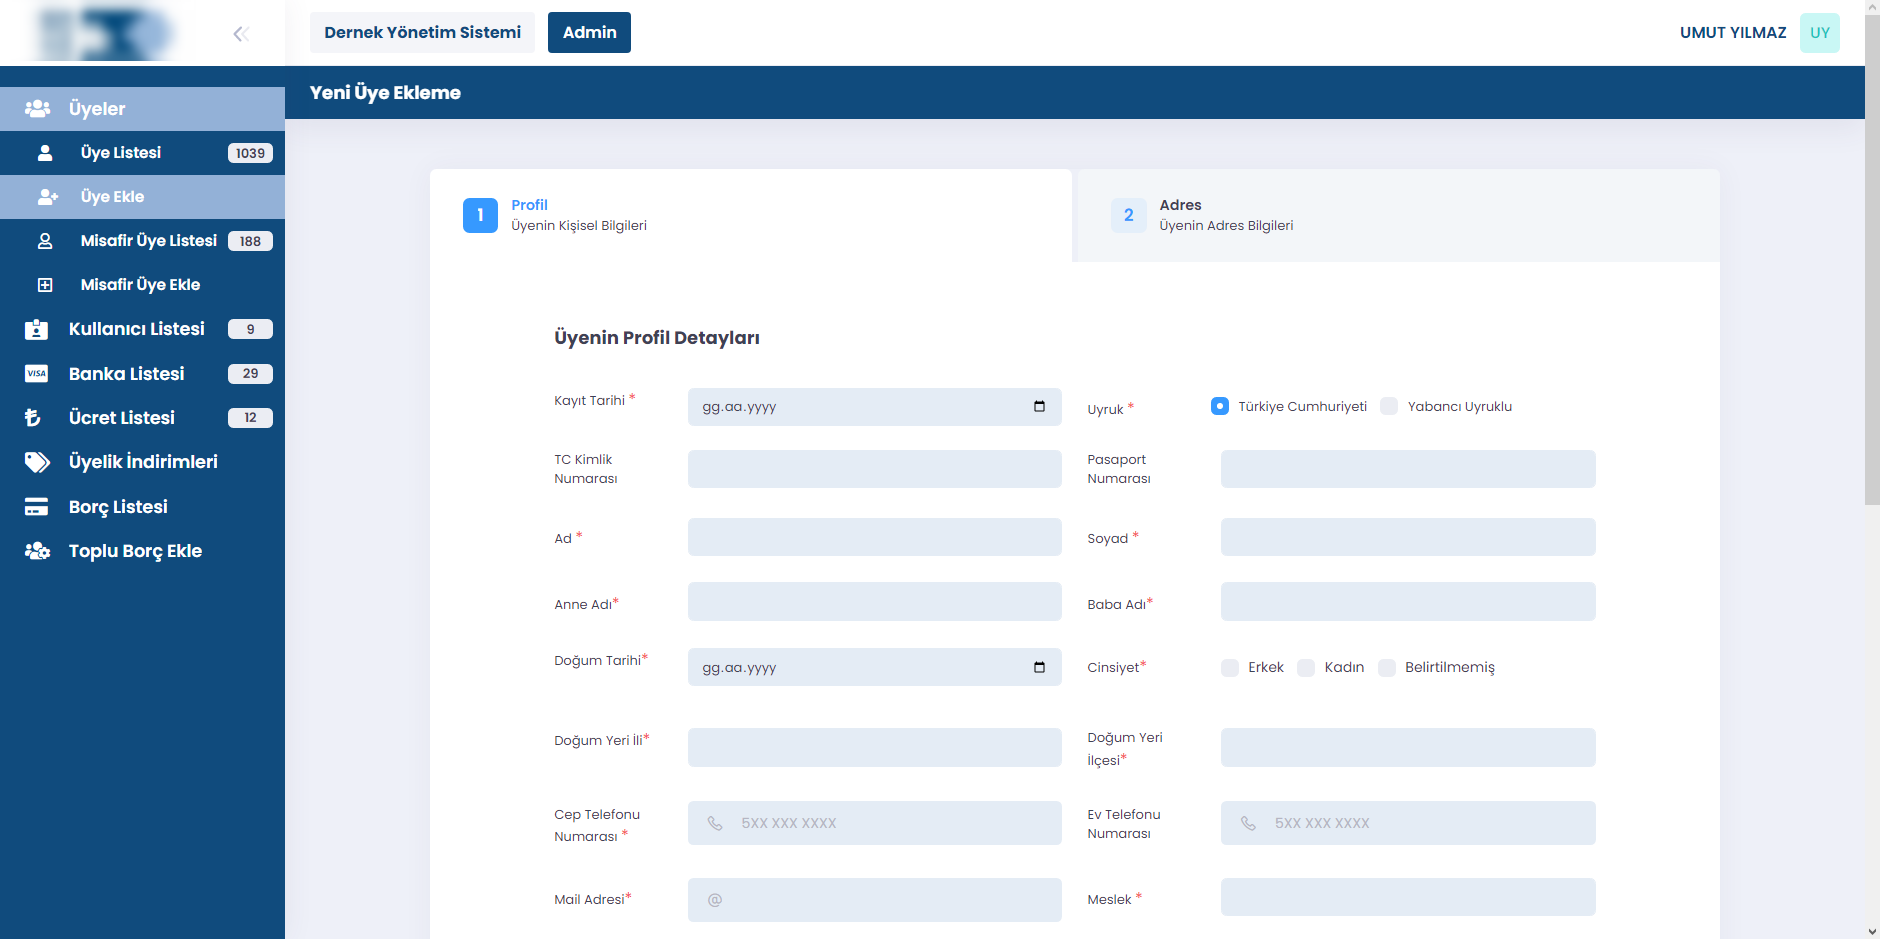This screenshot has width=1880, height=939.
Task: Choose Kadın gender option
Action: (1306, 668)
